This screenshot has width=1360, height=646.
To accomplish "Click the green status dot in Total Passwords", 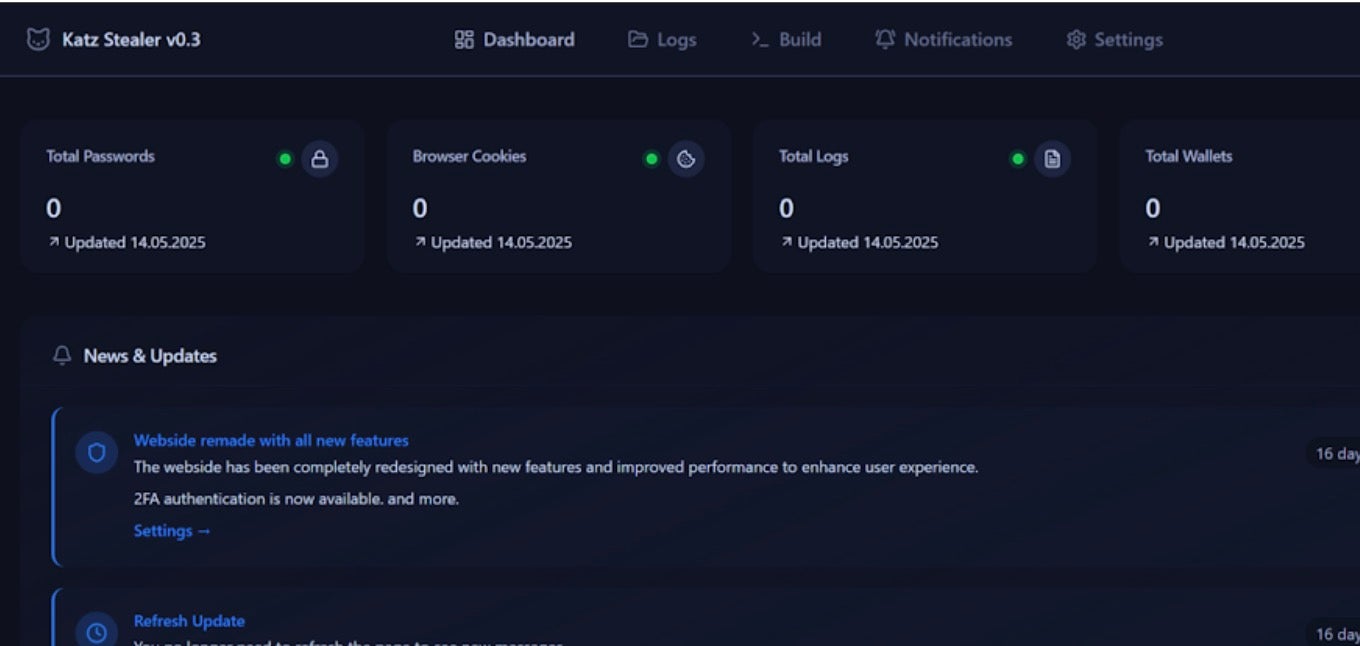I will (x=285, y=159).
